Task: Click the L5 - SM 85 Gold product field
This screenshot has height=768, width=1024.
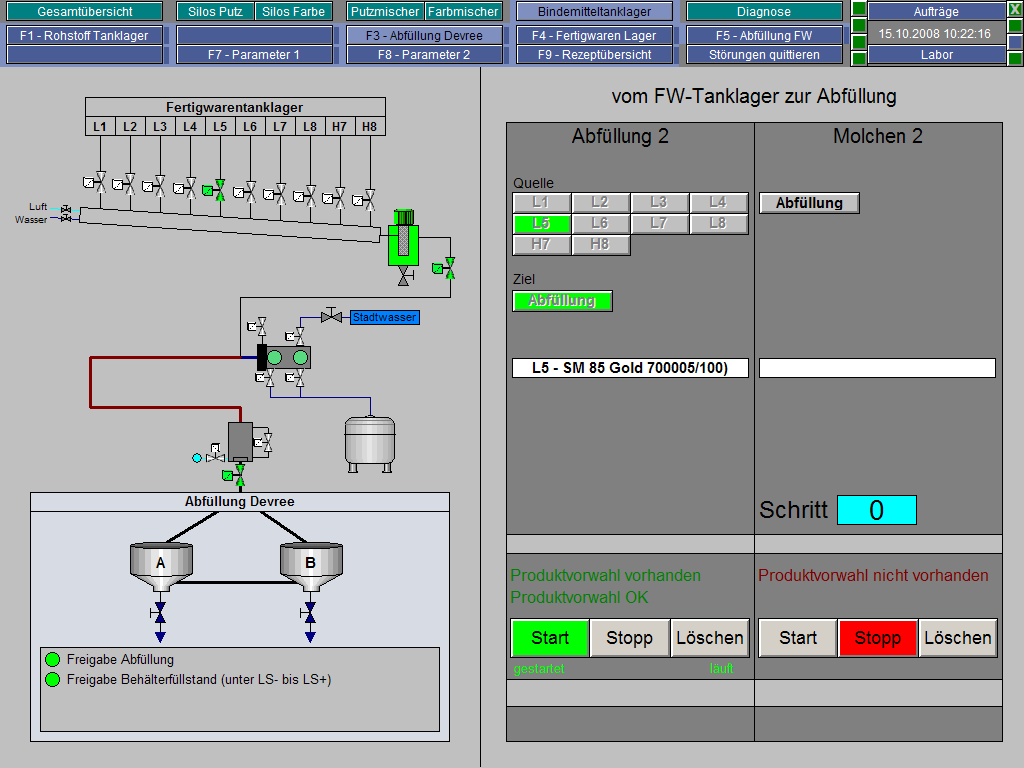Action: (629, 368)
